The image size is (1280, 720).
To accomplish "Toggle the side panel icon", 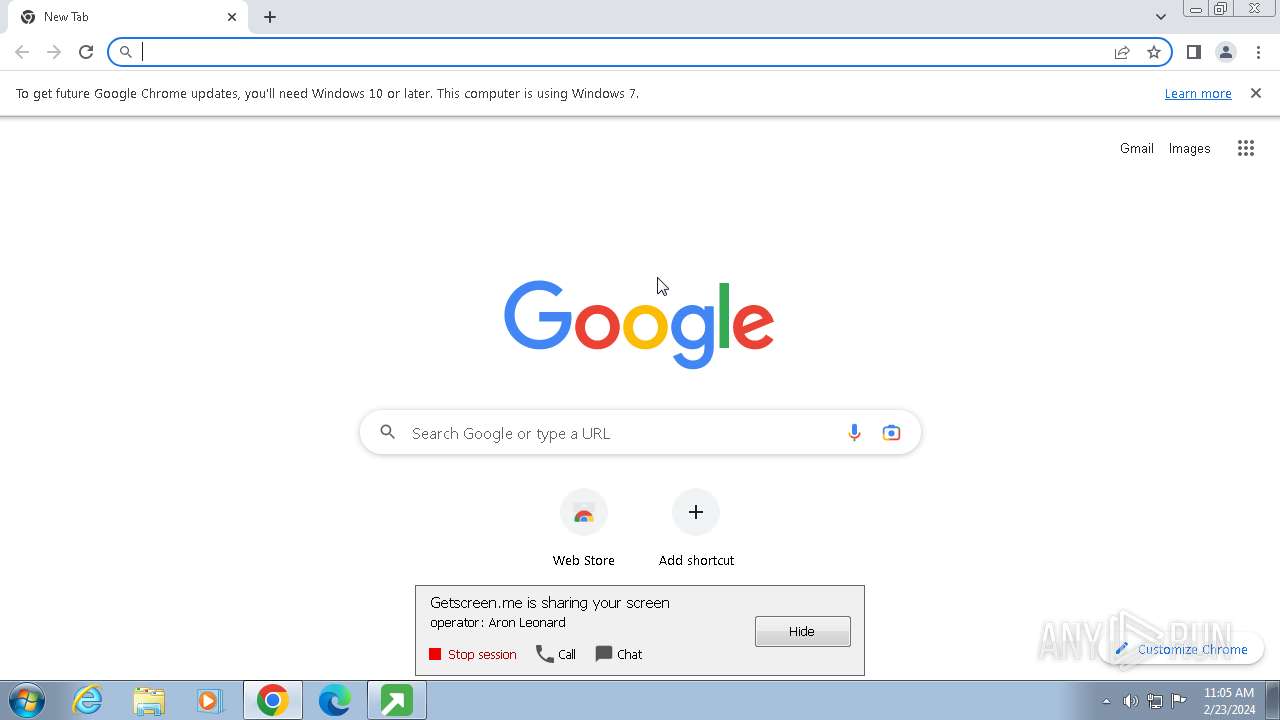I will 1194,52.
